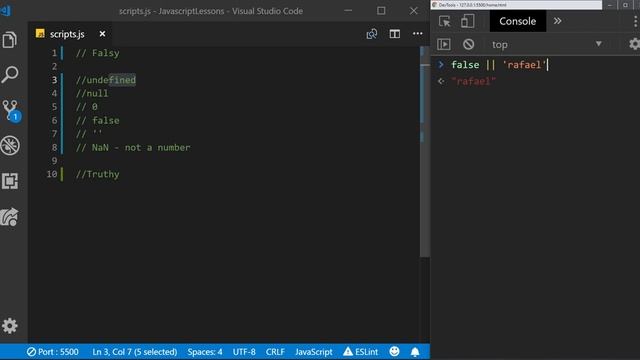Click the console input line false || 'rafael'
This screenshot has height=360, width=640.
pos(498,65)
